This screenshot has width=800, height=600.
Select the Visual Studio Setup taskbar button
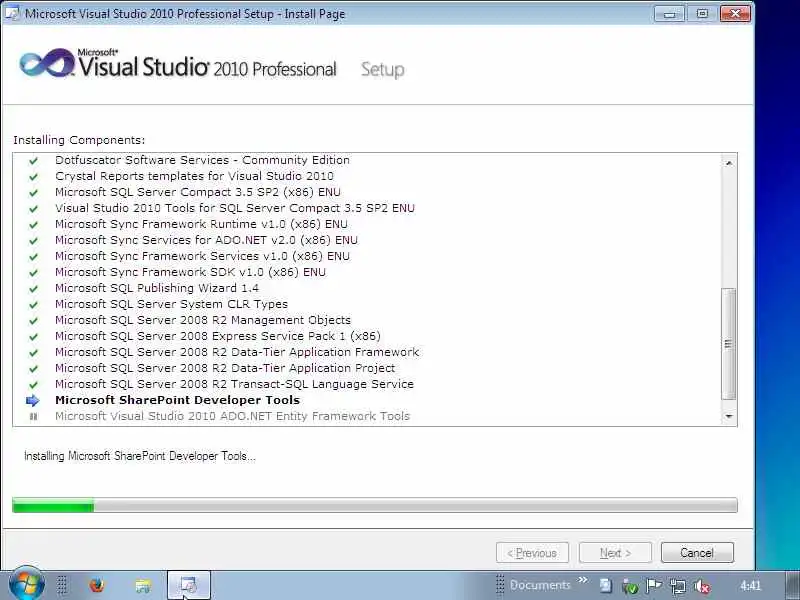tap(189, 585)
